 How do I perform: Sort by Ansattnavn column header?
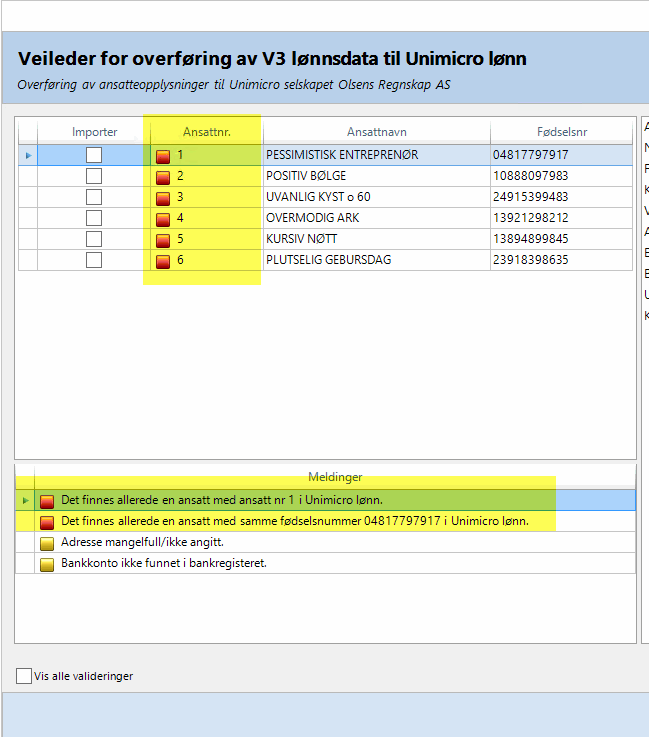tap(376, 132)
